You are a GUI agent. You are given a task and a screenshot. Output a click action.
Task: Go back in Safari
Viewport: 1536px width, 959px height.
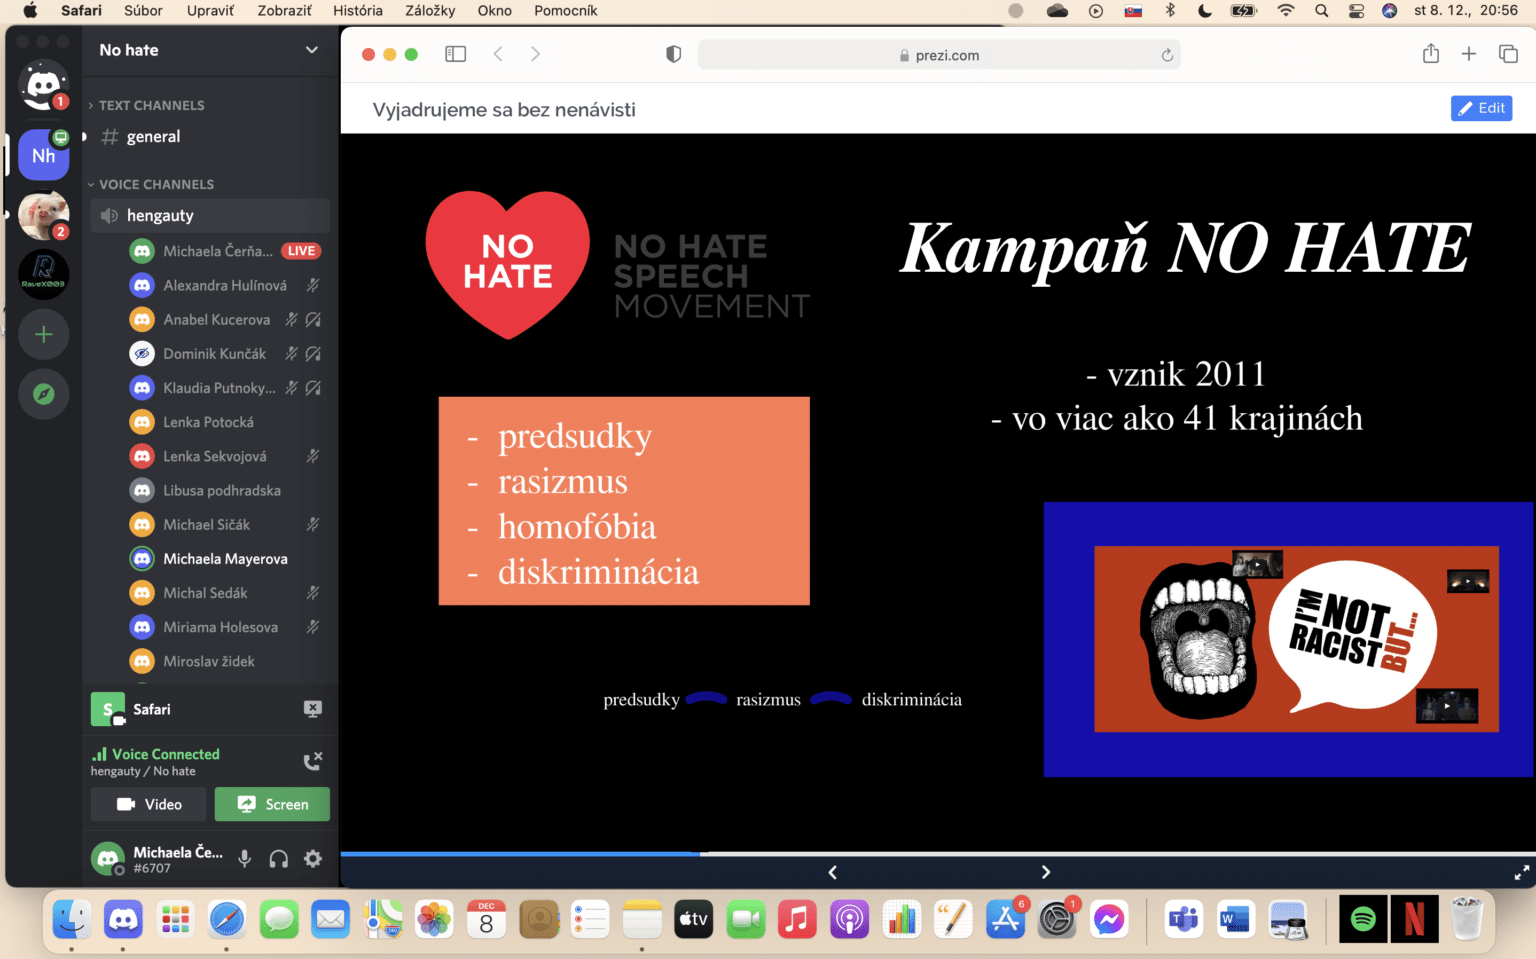tap(498, 54)
